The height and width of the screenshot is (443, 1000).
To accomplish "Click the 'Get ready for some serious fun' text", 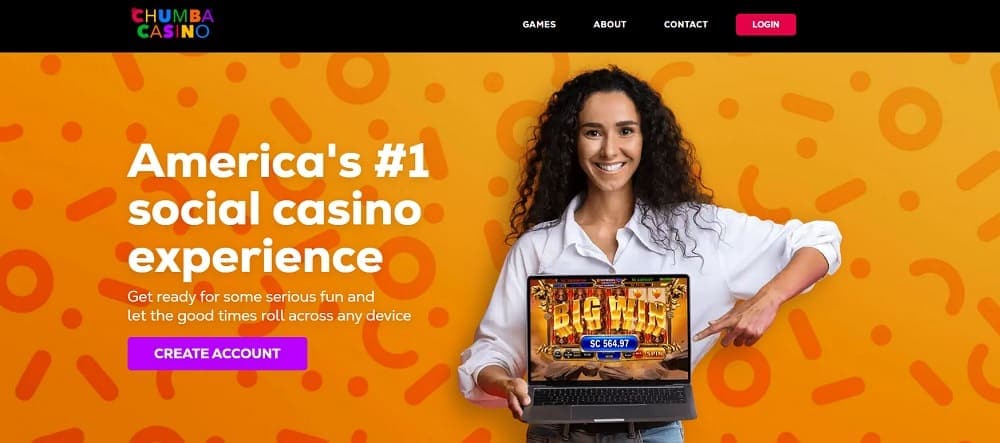I will point(251,297).
